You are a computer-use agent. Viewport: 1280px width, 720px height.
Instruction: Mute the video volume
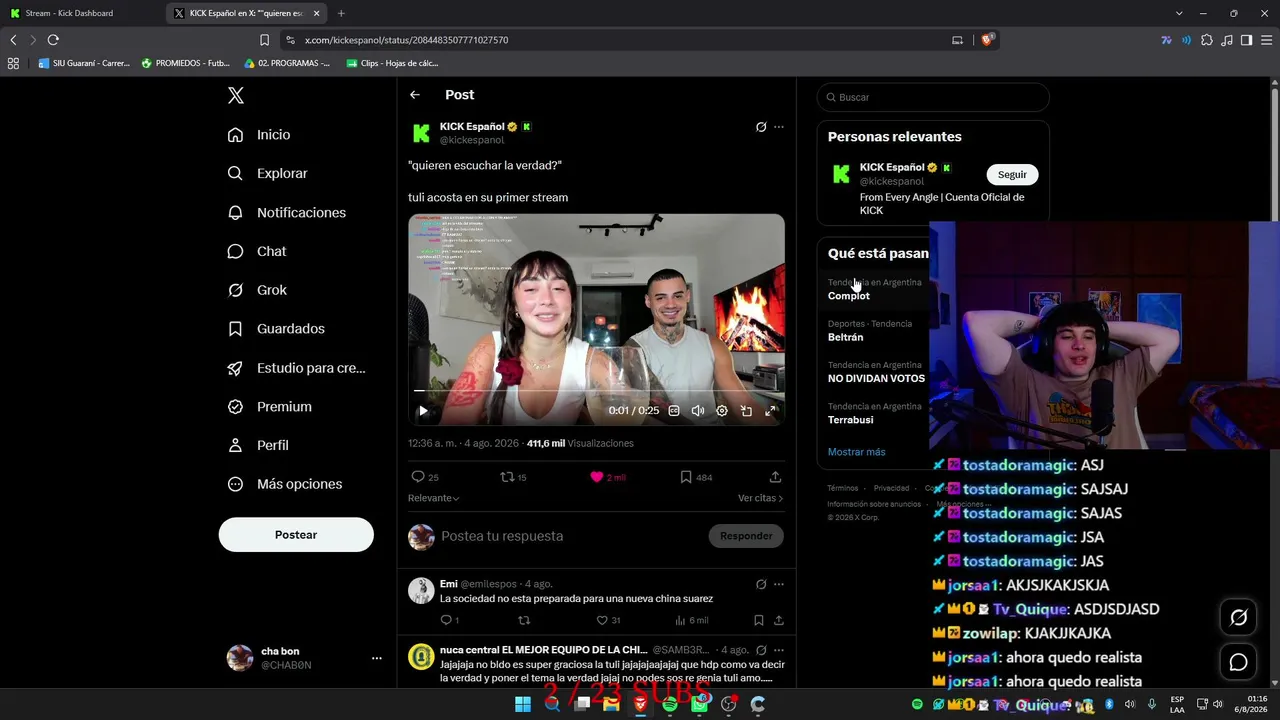point(698,411)
